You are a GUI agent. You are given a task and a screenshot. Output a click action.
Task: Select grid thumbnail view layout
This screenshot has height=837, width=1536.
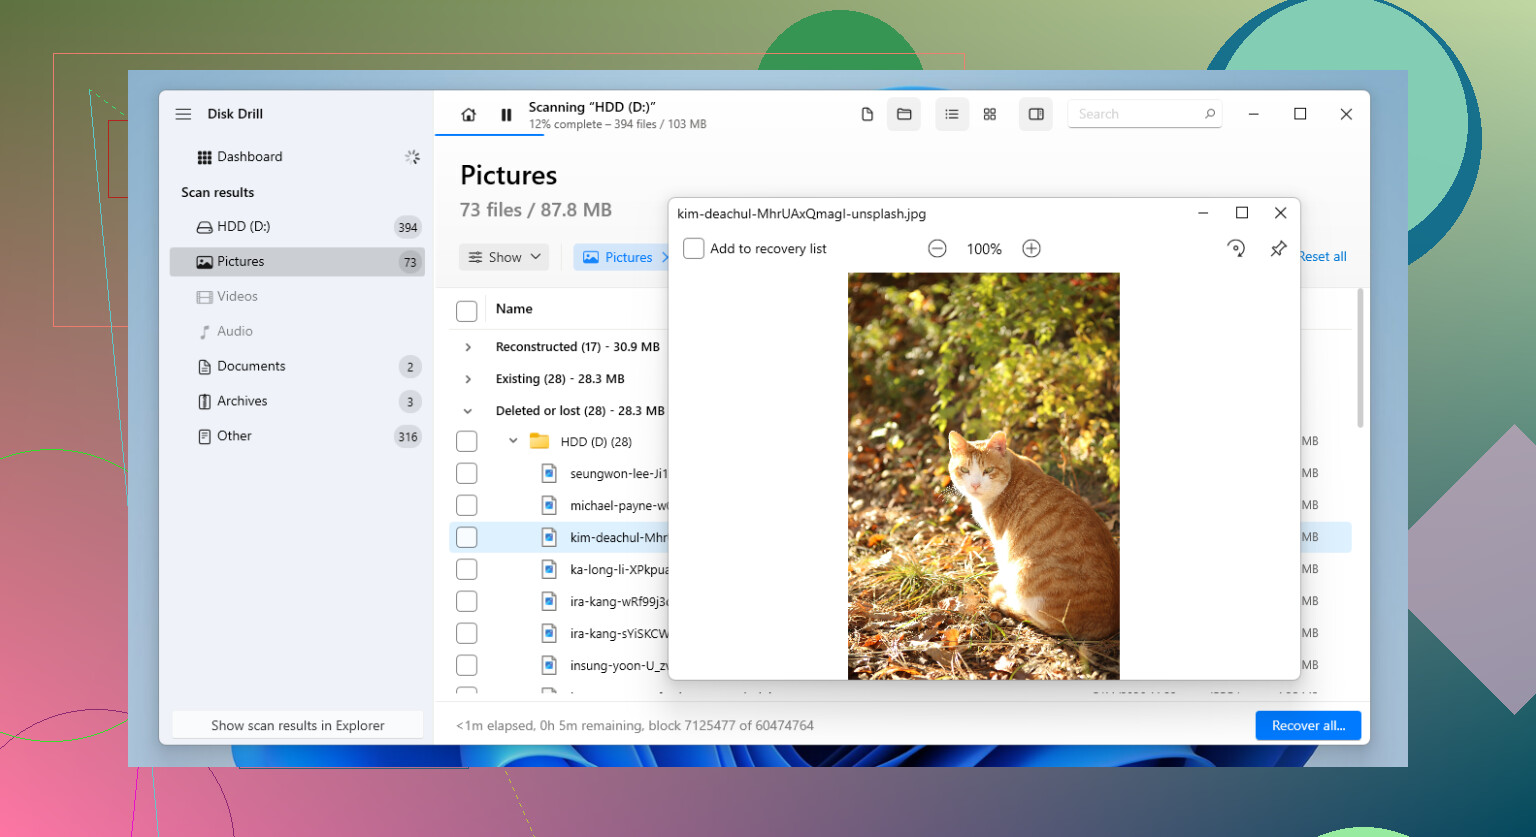tap(990, 115)
